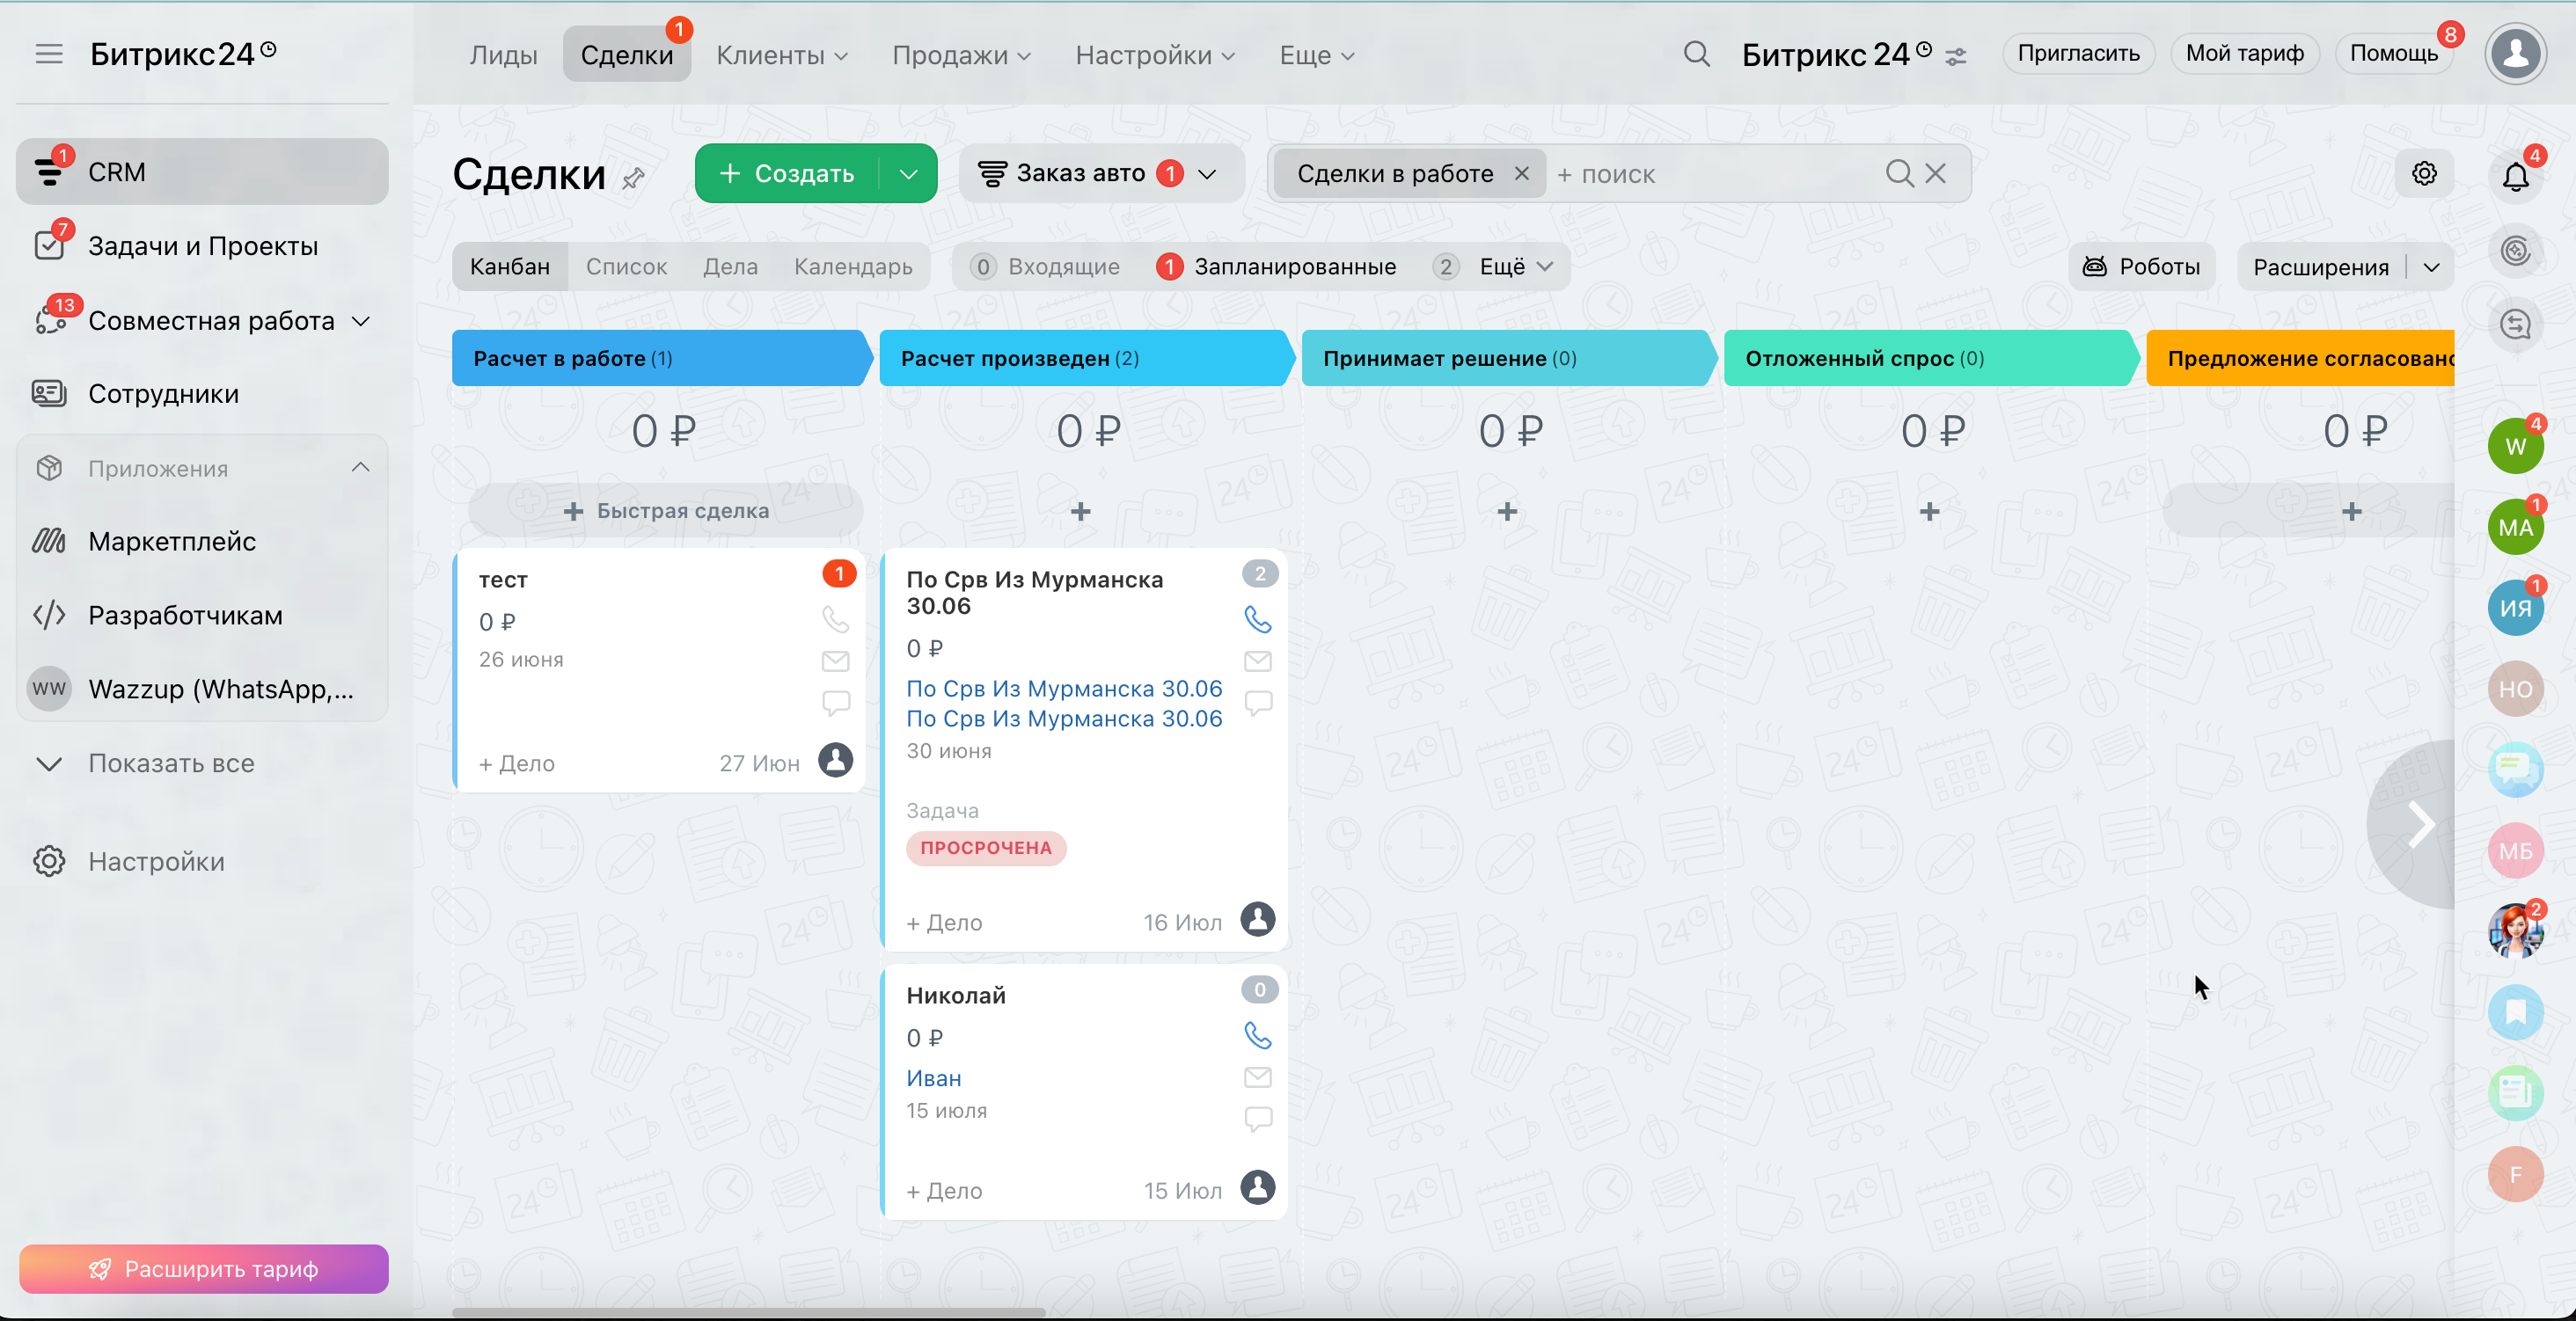Click the Расширить тариф button
Image resolution: width=2576 pixels, height=1321 pixels.
204,1268
